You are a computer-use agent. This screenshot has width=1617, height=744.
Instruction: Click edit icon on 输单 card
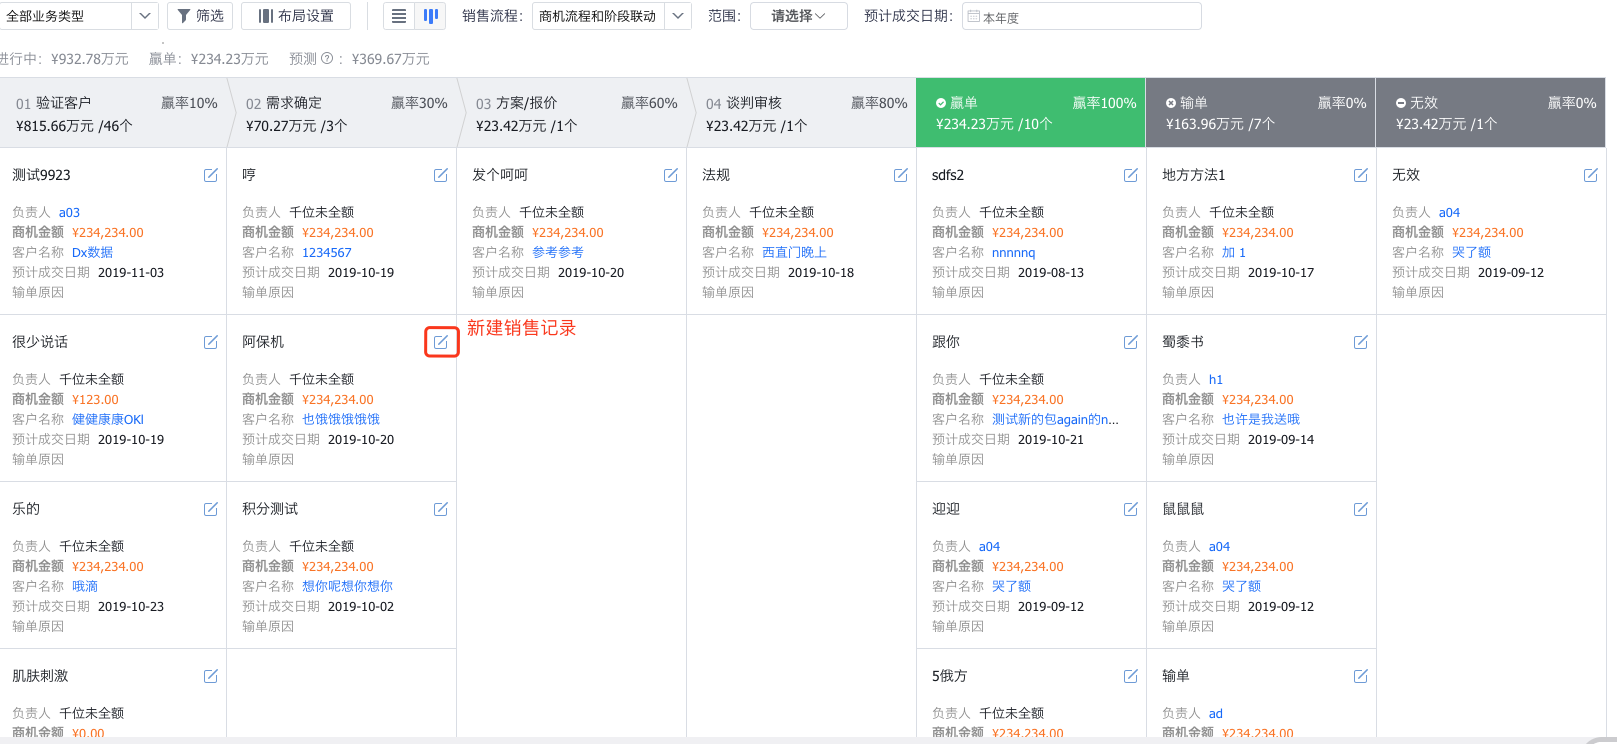click(1361, 676)
